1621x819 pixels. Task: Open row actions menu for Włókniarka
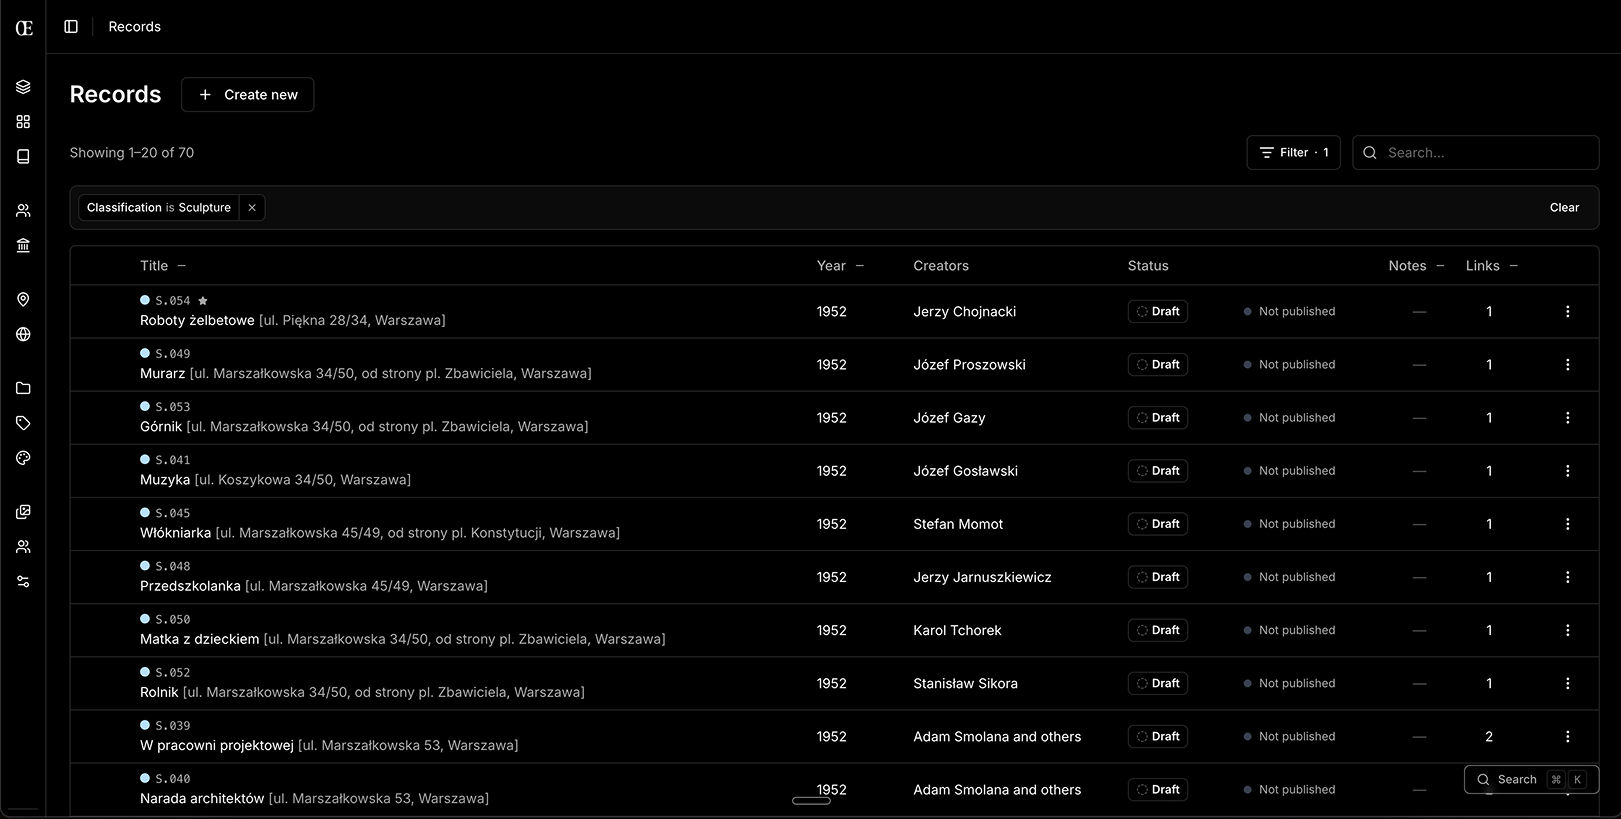pos(1567,524)
